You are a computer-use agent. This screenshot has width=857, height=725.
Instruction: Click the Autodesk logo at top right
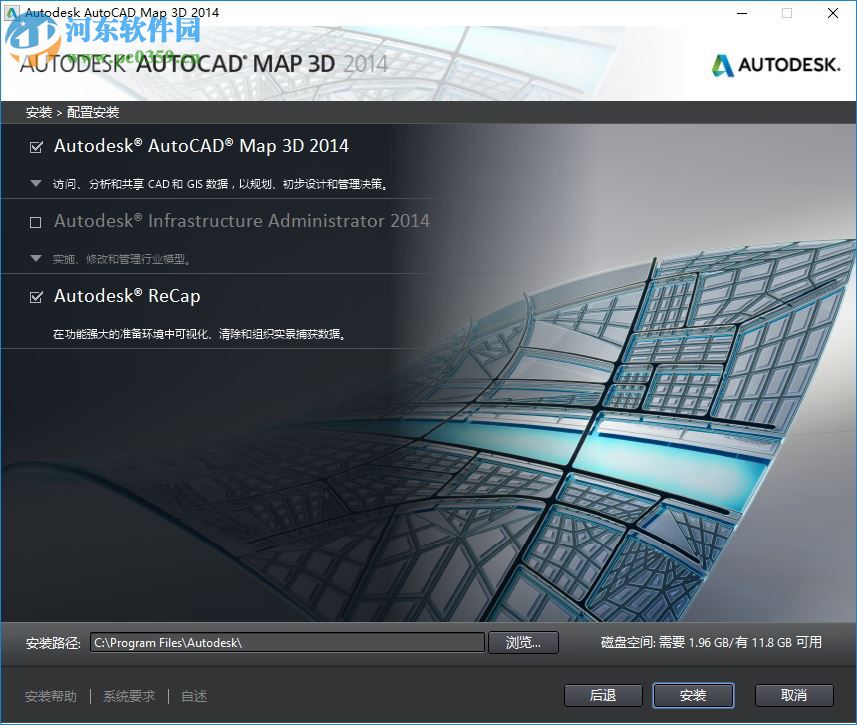[790, 64]
